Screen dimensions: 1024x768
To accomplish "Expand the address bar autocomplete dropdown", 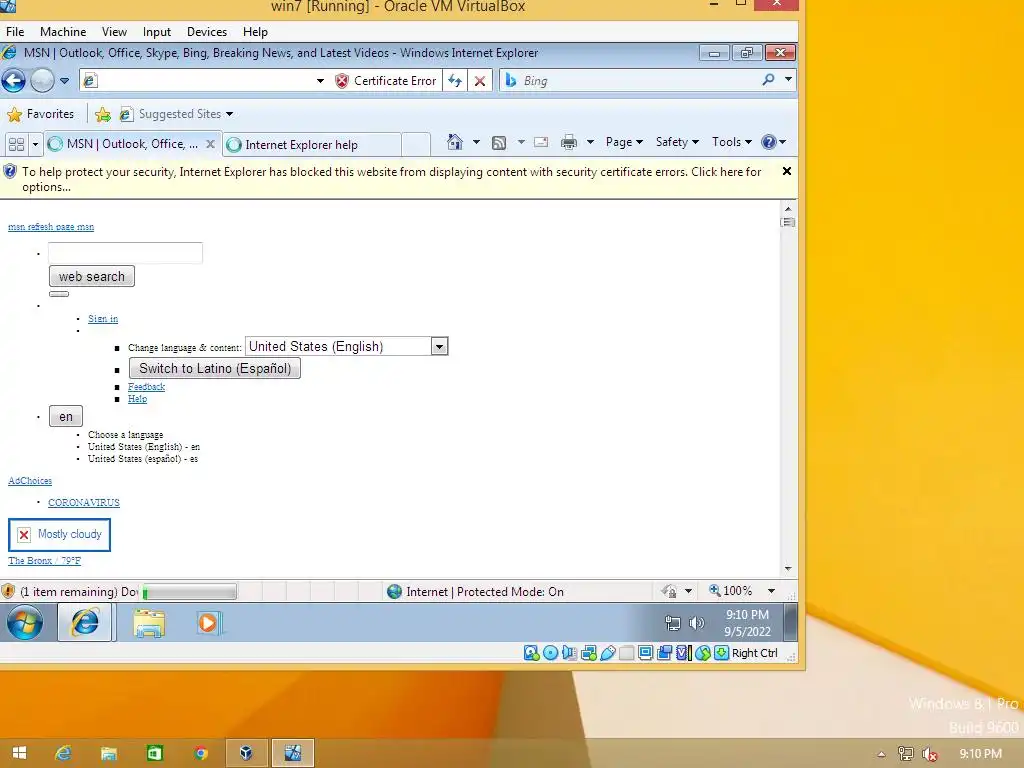I will (x=320, y=81).
